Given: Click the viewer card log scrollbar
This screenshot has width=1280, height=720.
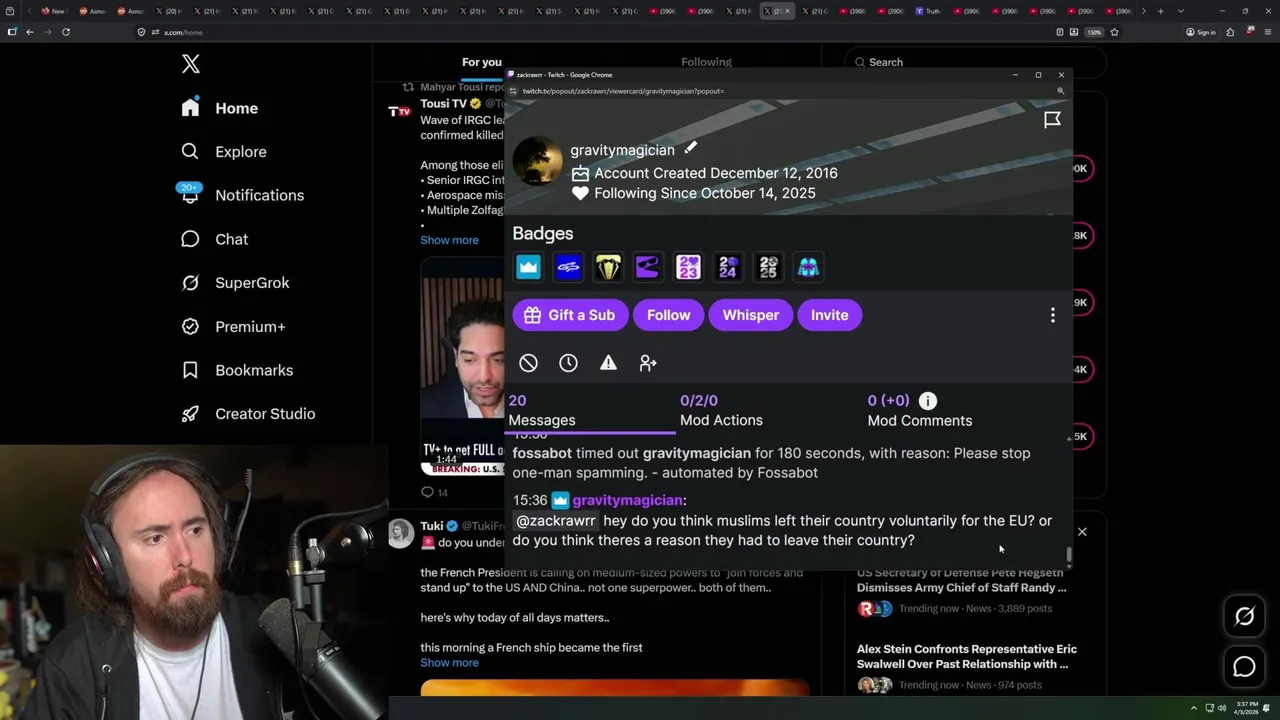Looking at the screenshot, I should pos(1069,555).
